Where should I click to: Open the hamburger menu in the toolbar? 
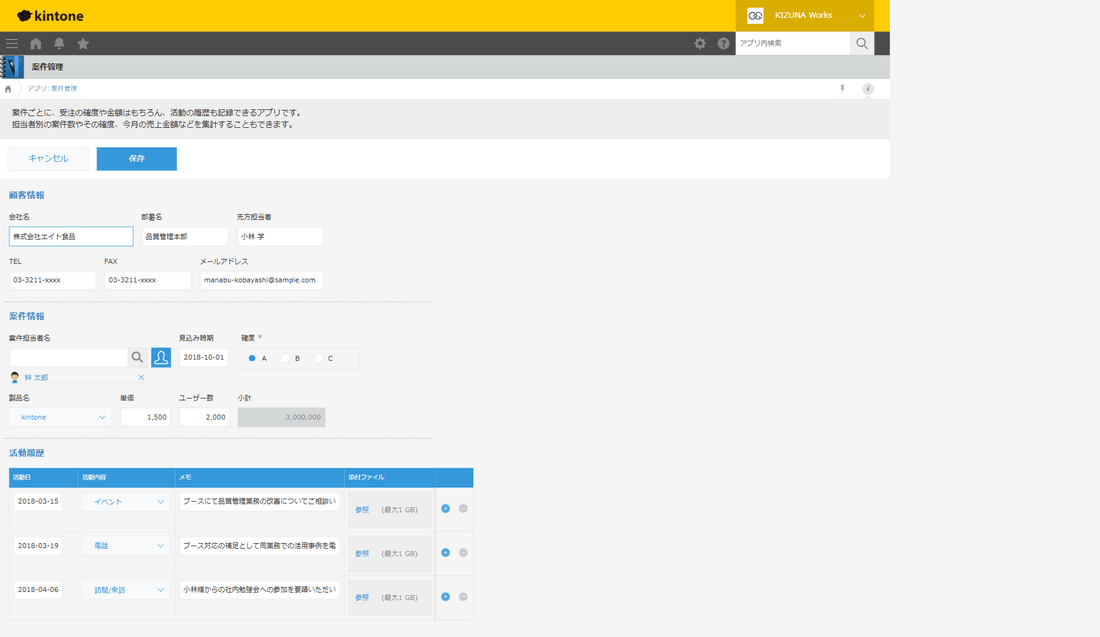pyautogui.click(x=12, y=43)
